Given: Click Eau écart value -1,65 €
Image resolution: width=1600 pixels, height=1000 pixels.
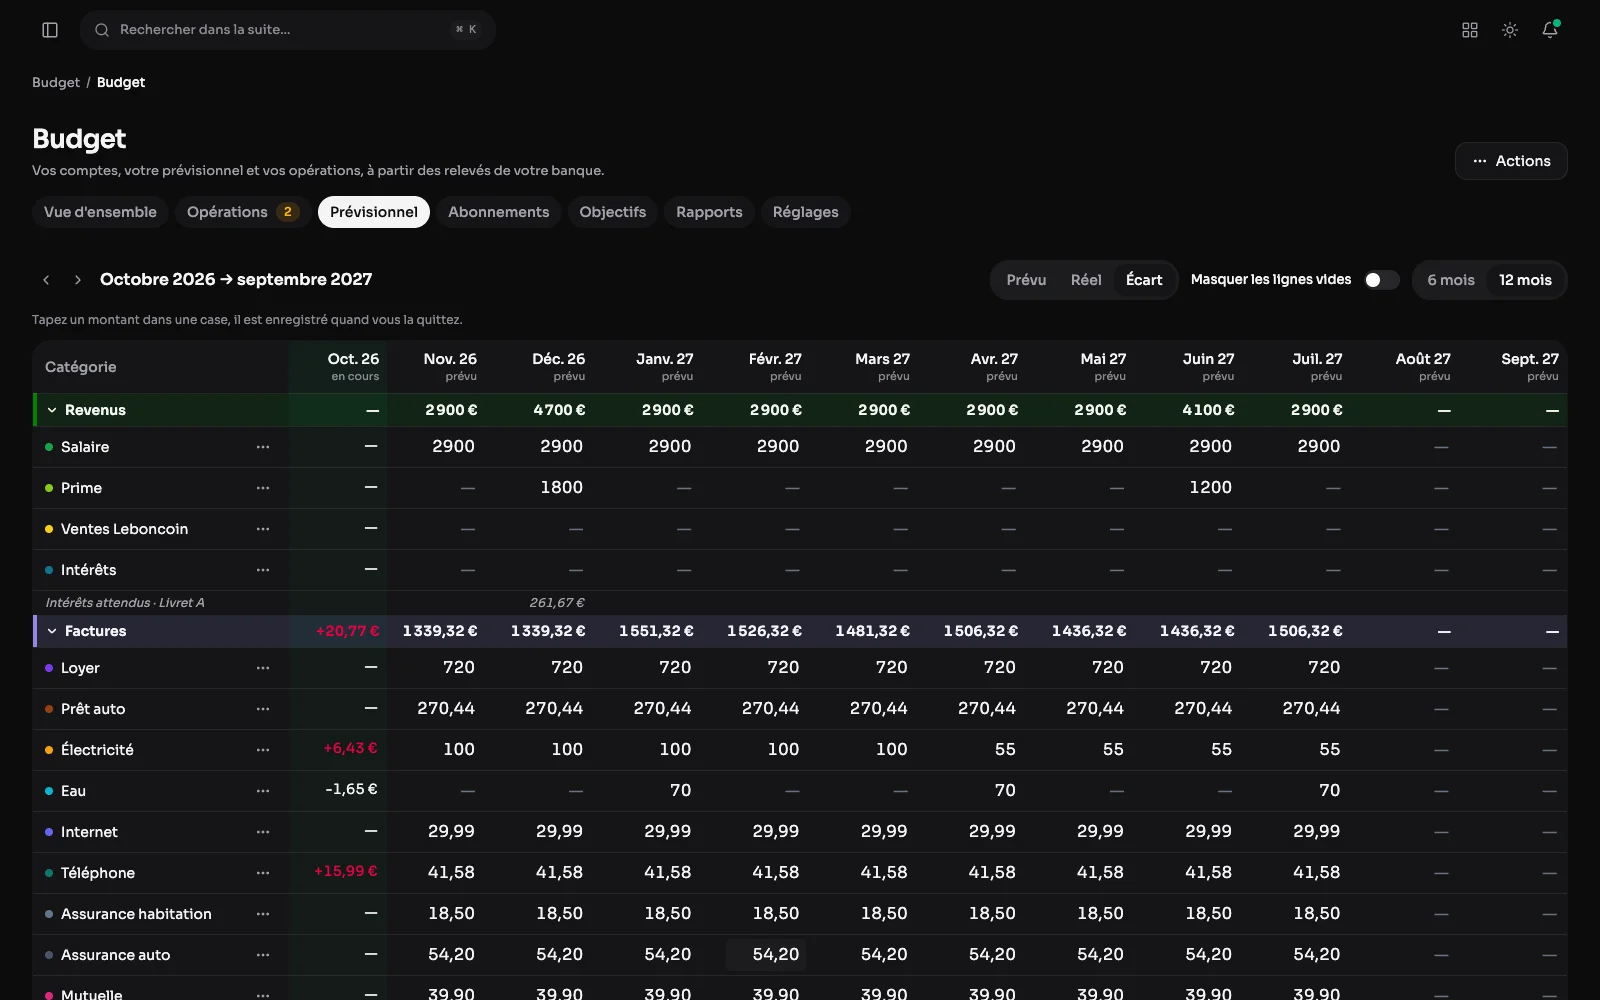Looking at the screenshot, I should coord(351,789).
